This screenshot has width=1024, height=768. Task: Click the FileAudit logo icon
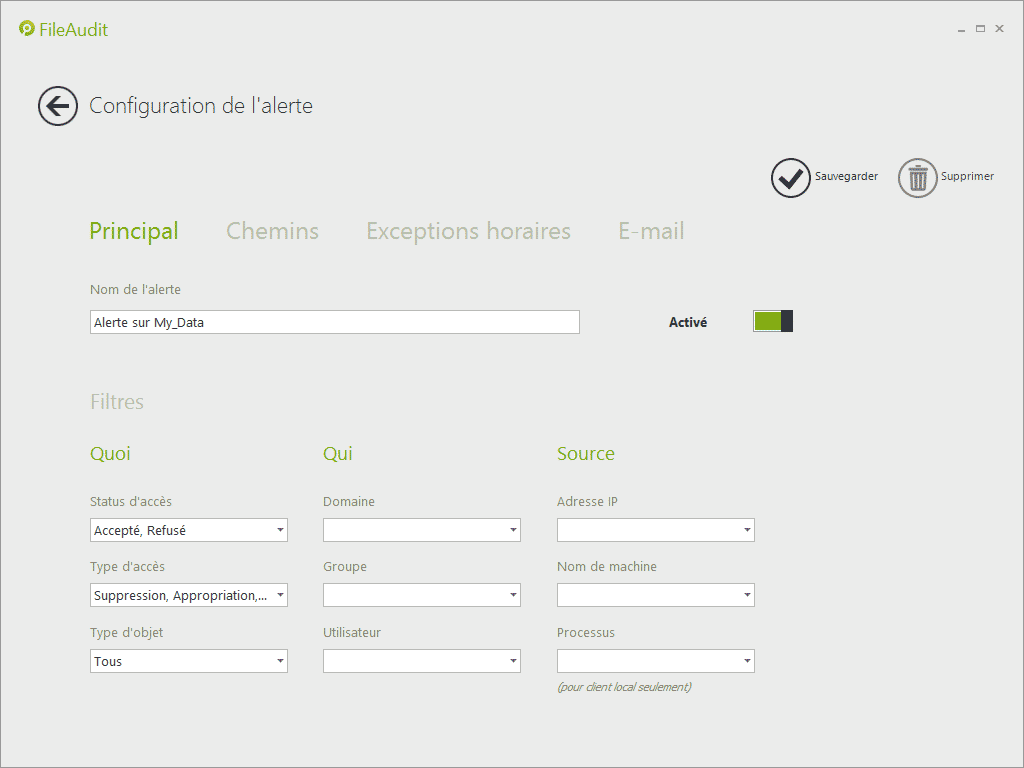[27, 29]
